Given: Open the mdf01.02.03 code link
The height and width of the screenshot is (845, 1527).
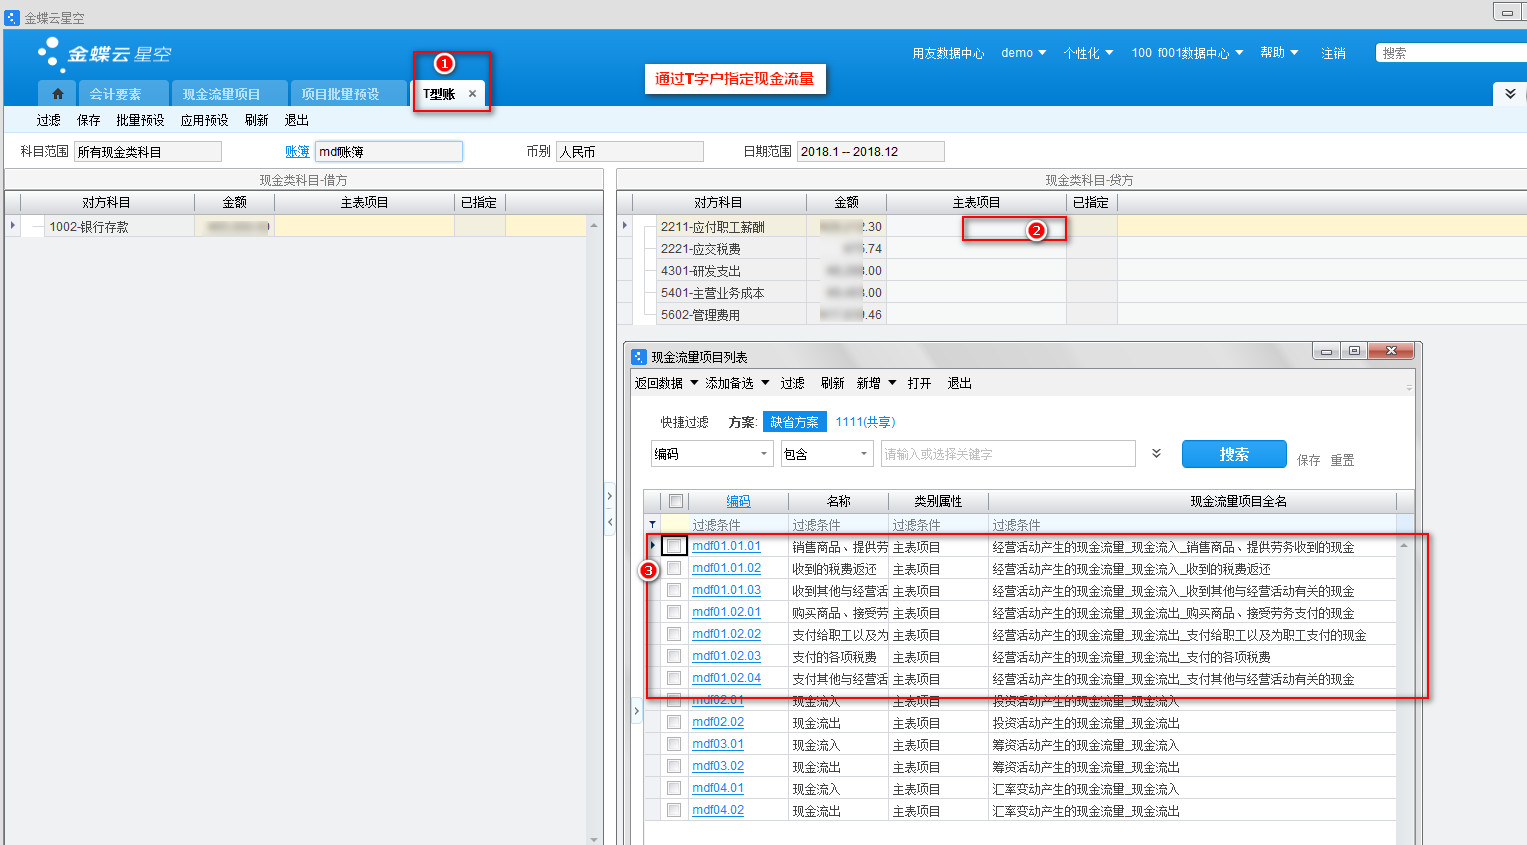Looking at the screenshot, I should (726, 656).
